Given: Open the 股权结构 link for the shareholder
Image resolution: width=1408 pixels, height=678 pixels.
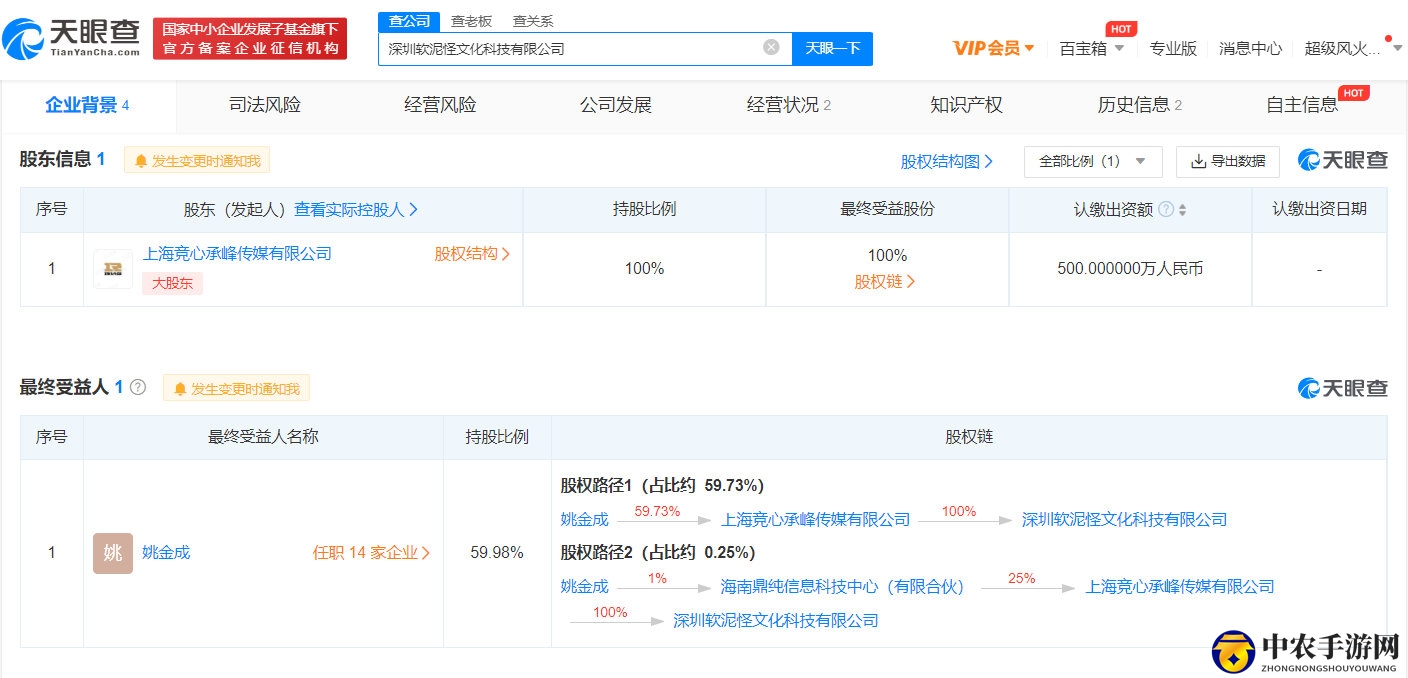Looking at the screenshot, I should 472,254.
